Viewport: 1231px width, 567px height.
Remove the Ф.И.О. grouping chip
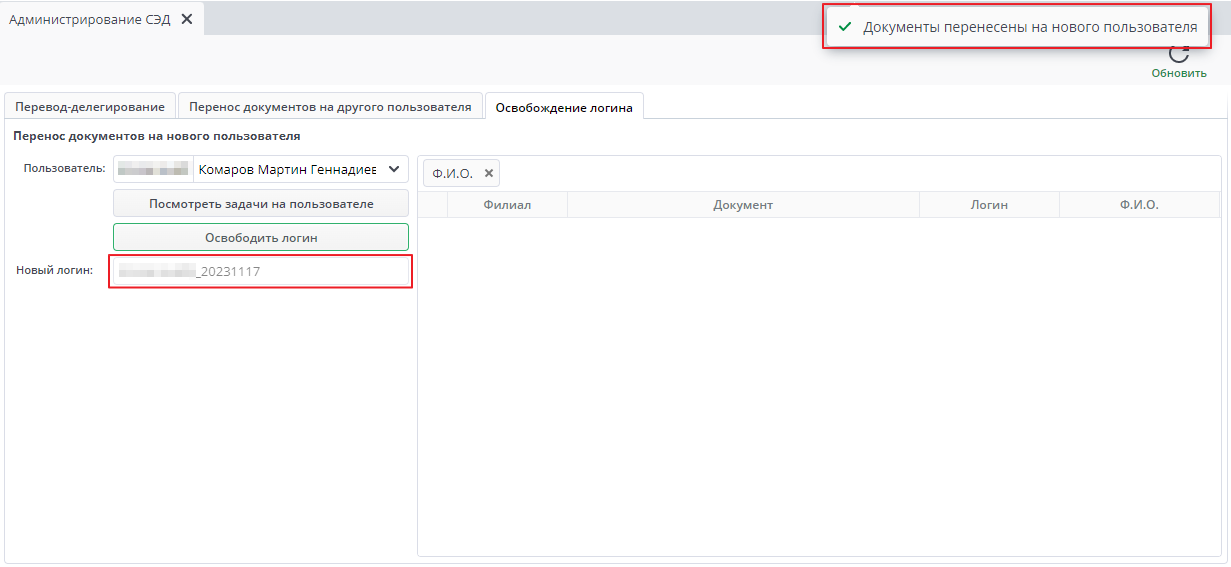tap(489, 173)
